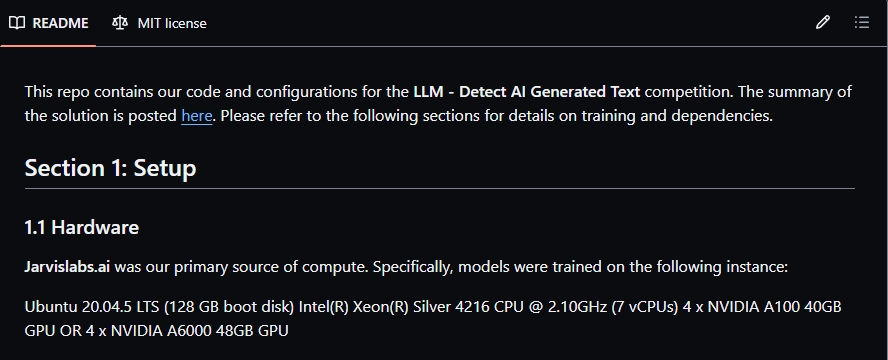The width and height of the screenshot is (888, 360).
Task: Switch to the README tab
Action: (x=49, y=23)
